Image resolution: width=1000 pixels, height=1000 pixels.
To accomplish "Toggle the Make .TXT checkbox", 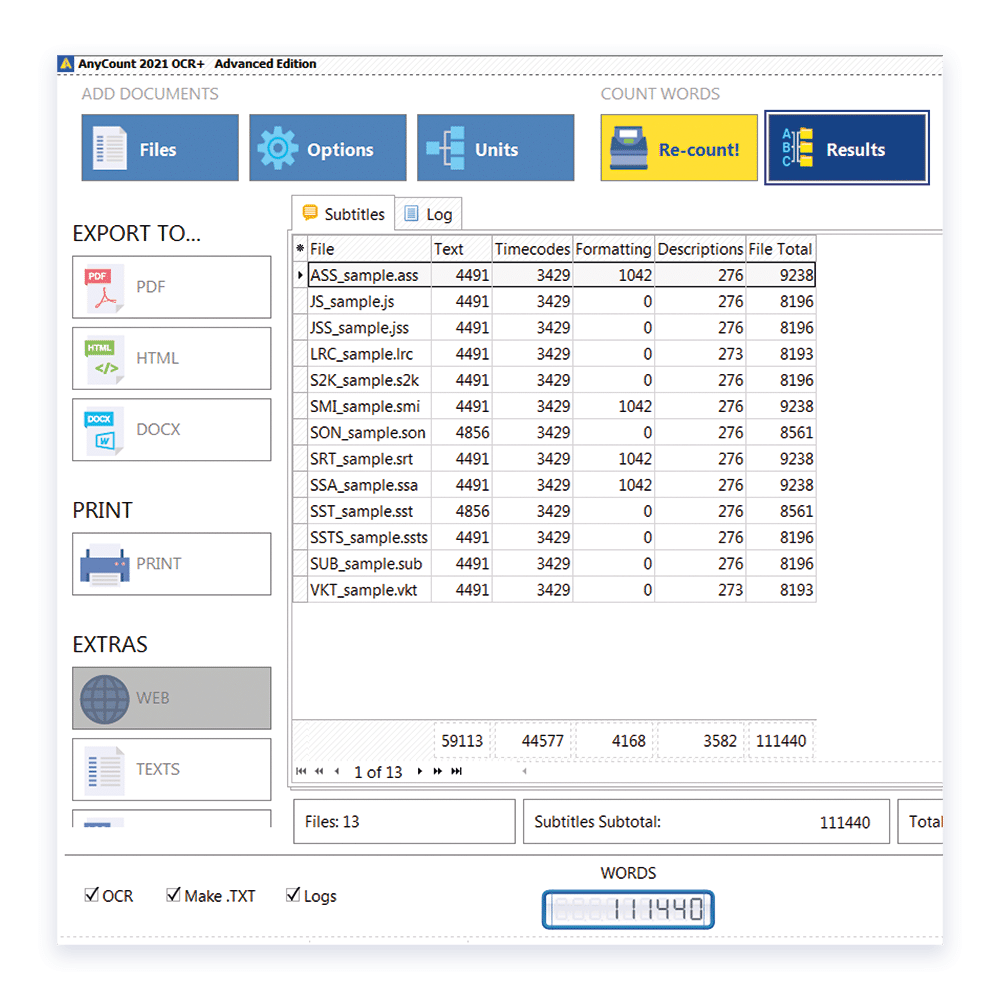I will [210, 896].
